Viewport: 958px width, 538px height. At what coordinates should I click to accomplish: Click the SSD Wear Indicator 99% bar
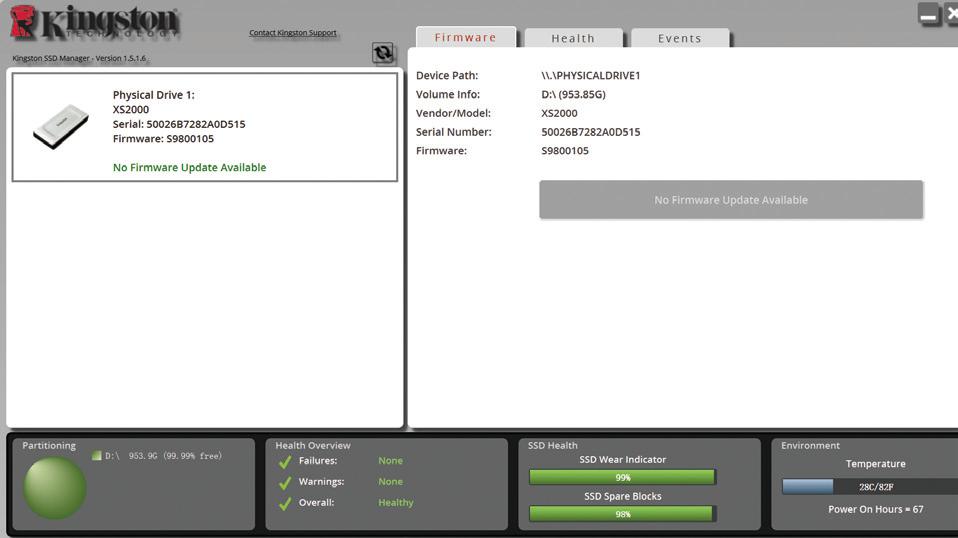click(x=622, y=477)
